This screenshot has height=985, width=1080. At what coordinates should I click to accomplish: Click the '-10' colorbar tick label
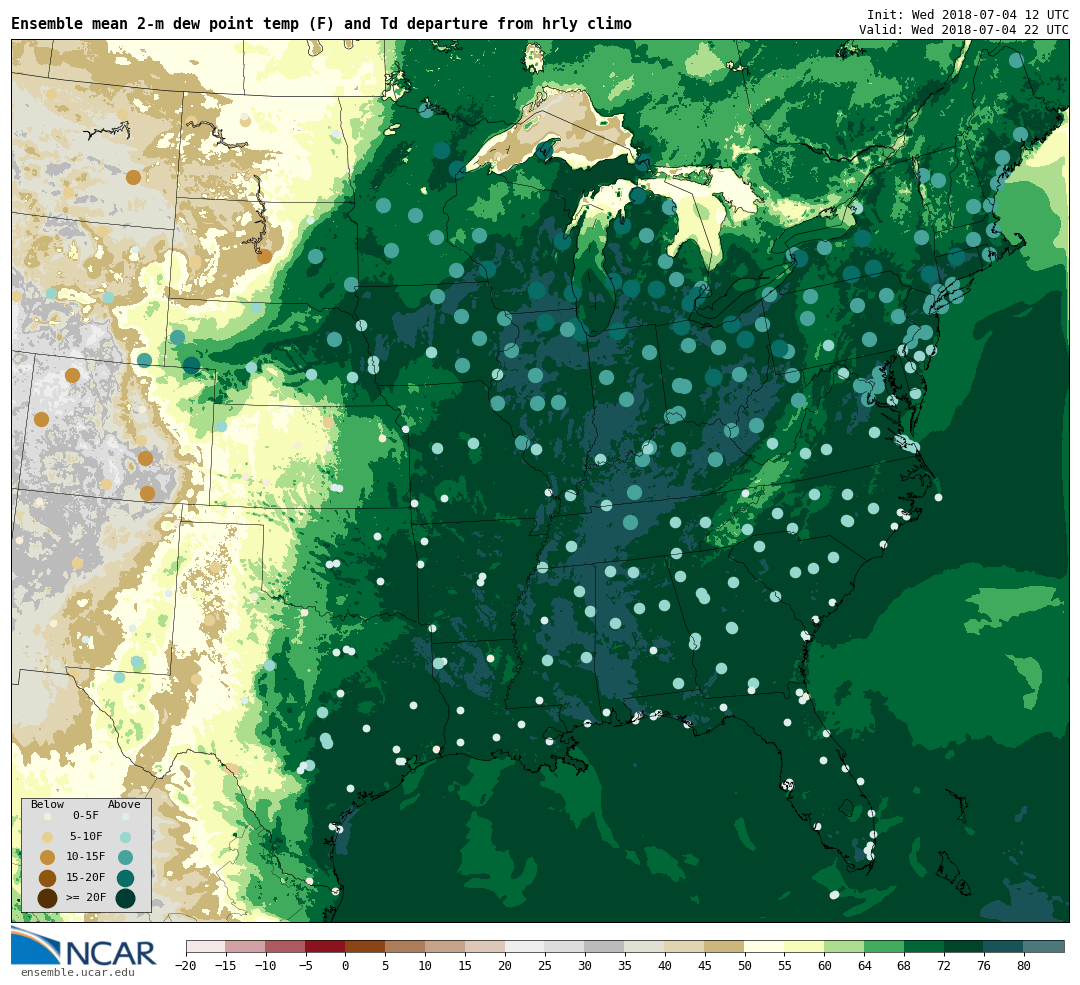[x=266, y=966]
